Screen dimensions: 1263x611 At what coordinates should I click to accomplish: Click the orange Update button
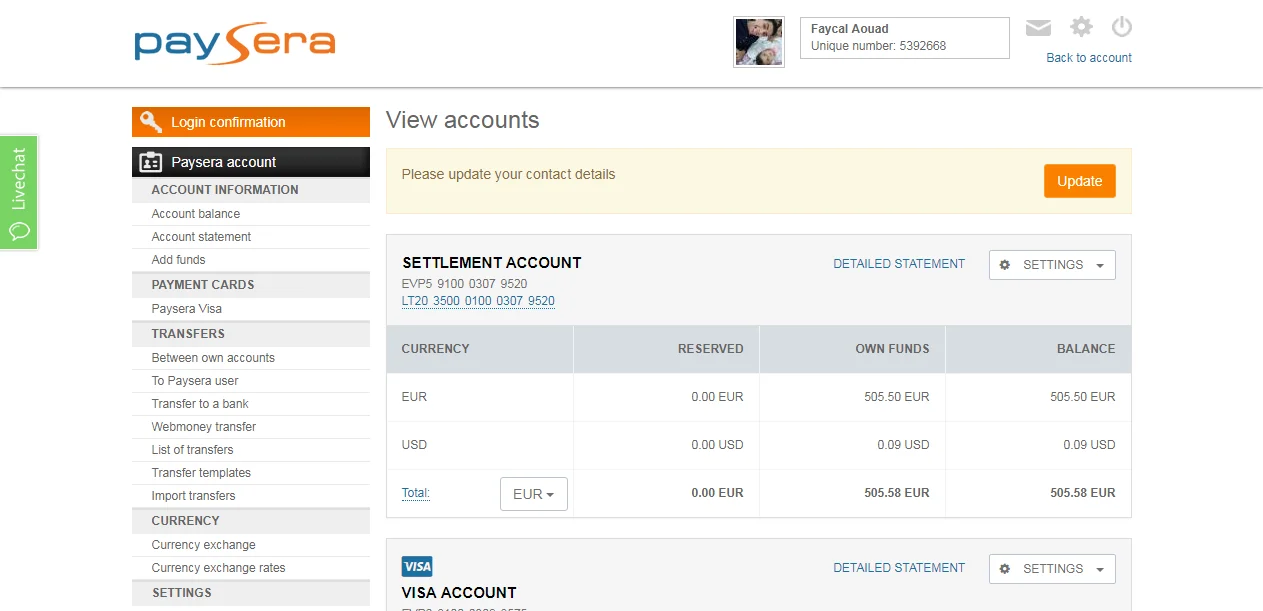point(1079,181)
